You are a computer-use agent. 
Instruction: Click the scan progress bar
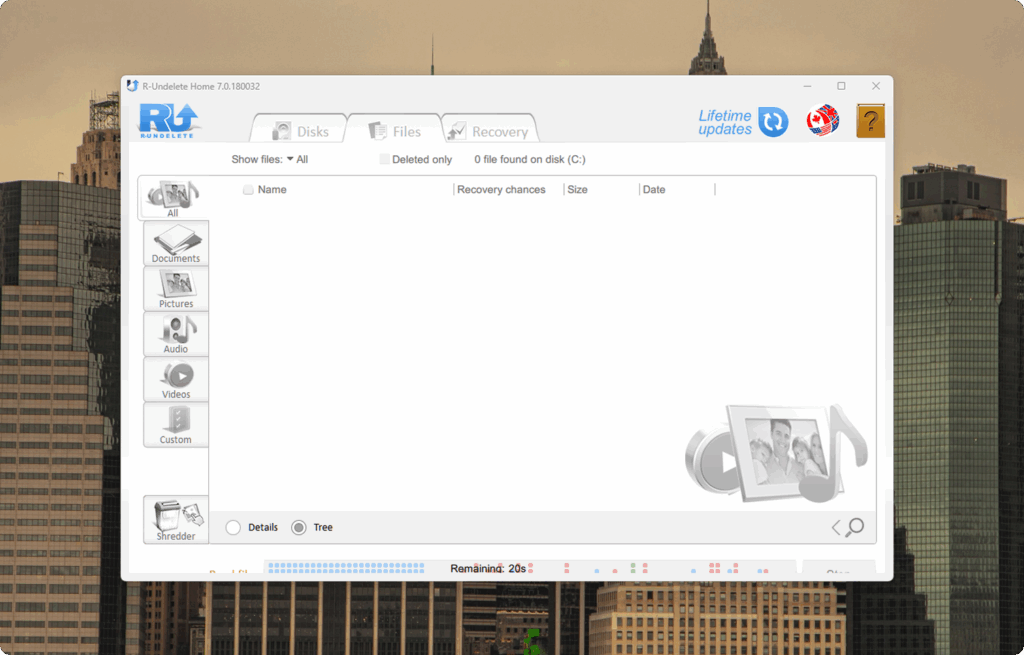click(530, 567)
